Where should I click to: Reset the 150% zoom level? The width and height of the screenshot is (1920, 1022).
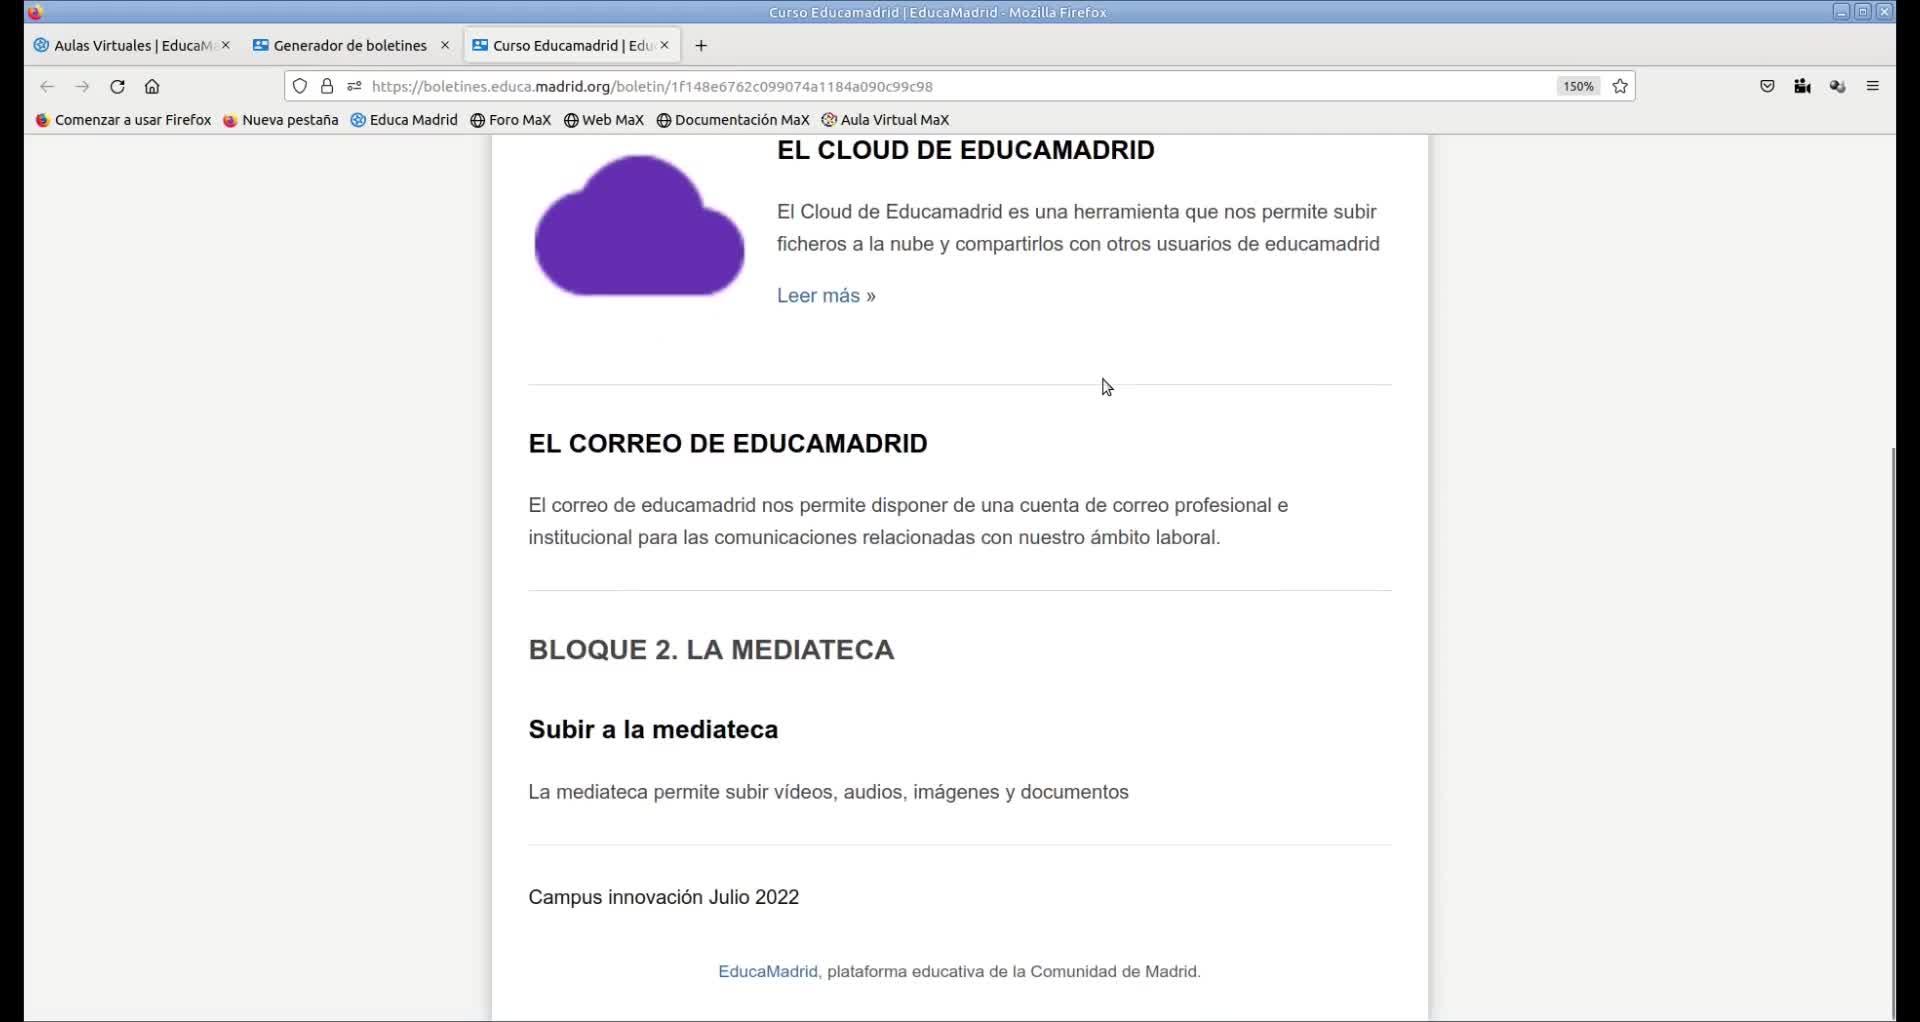pyautogui.click(x=1578, y=87)
